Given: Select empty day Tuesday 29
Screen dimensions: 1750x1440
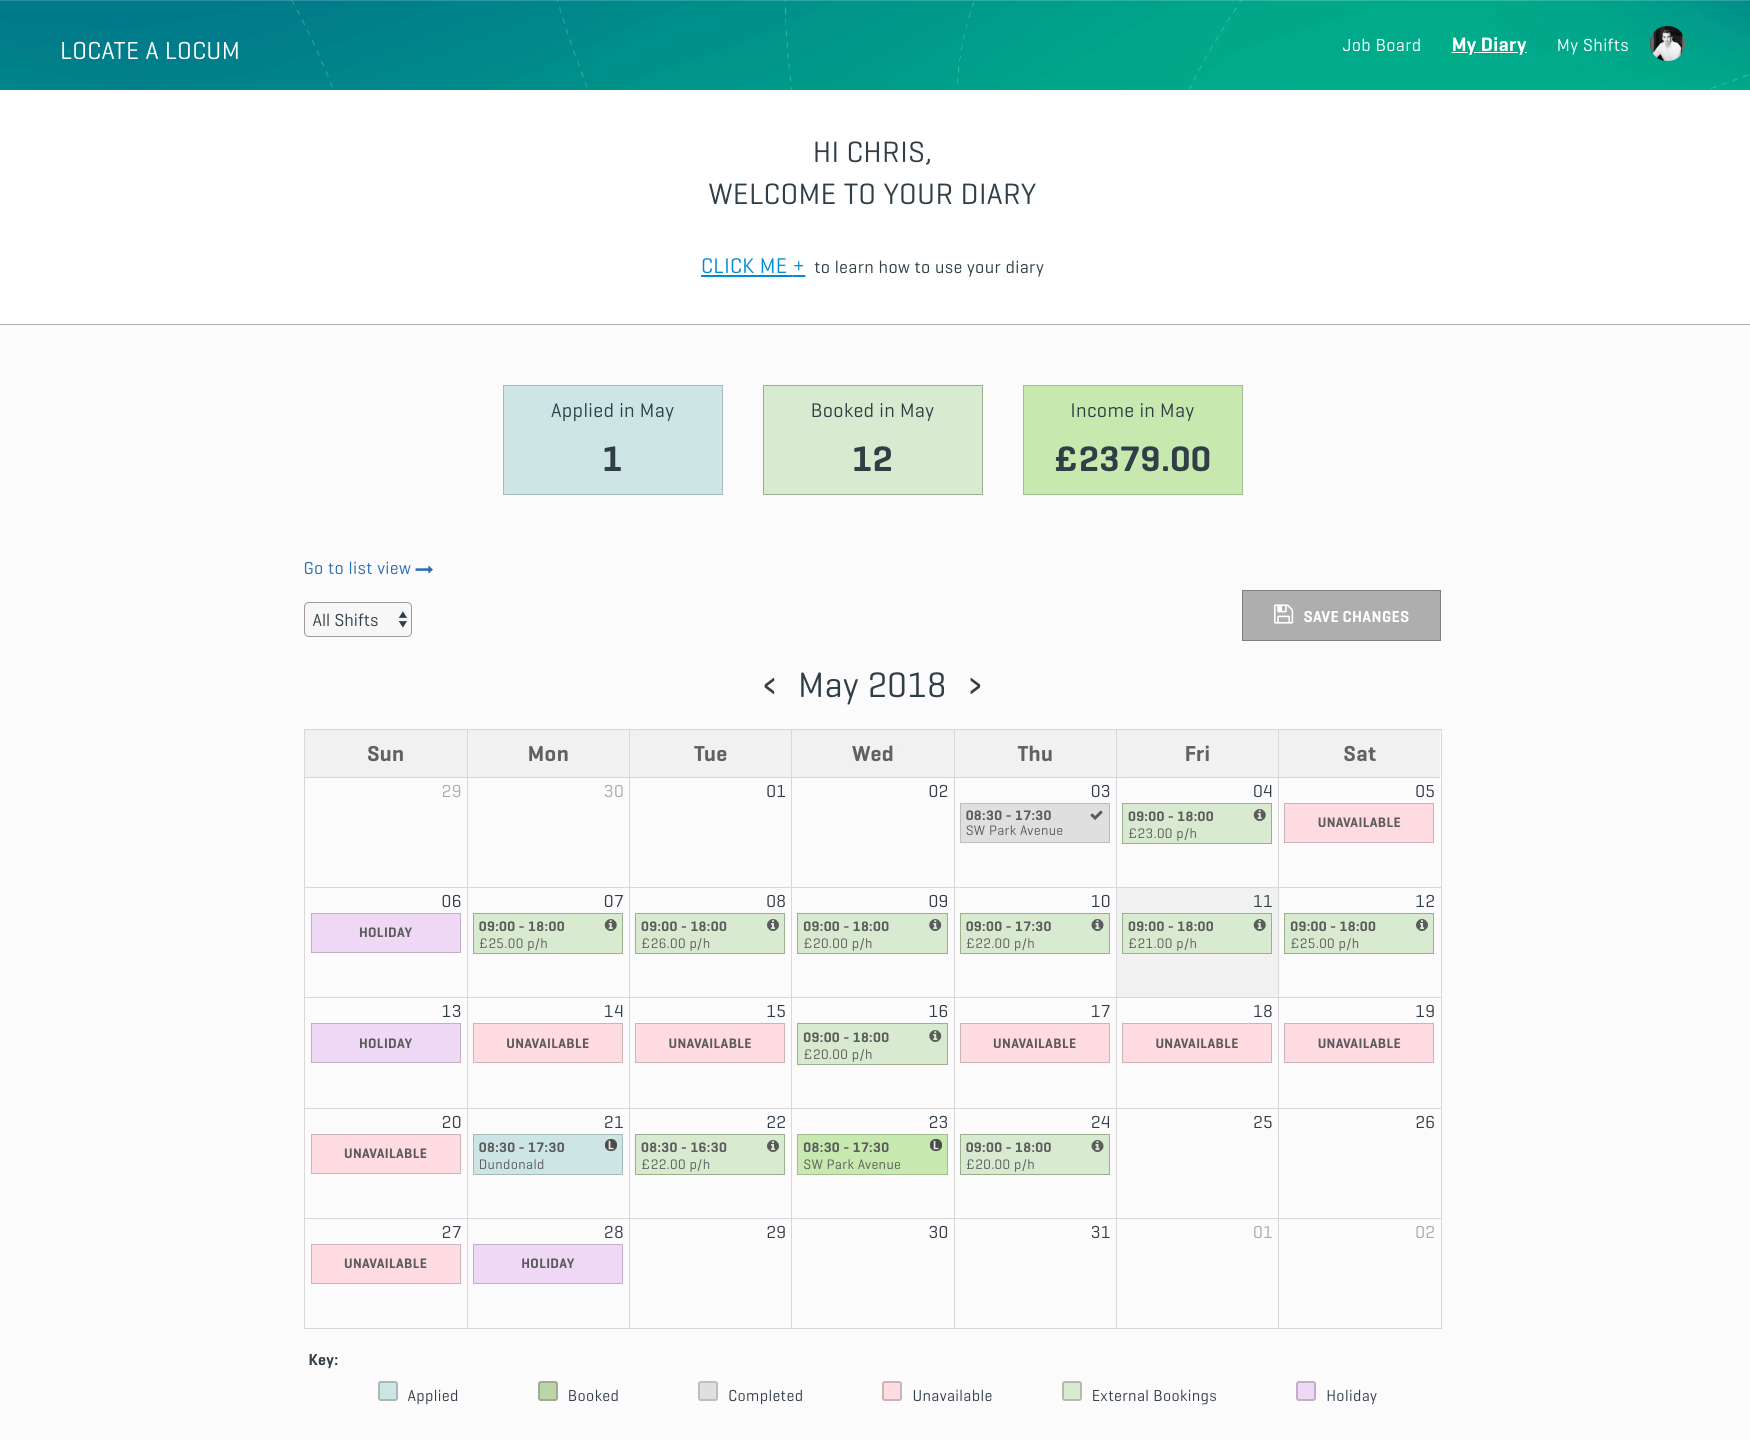Looking at the screenshot, I should (x=710, y=1273).
